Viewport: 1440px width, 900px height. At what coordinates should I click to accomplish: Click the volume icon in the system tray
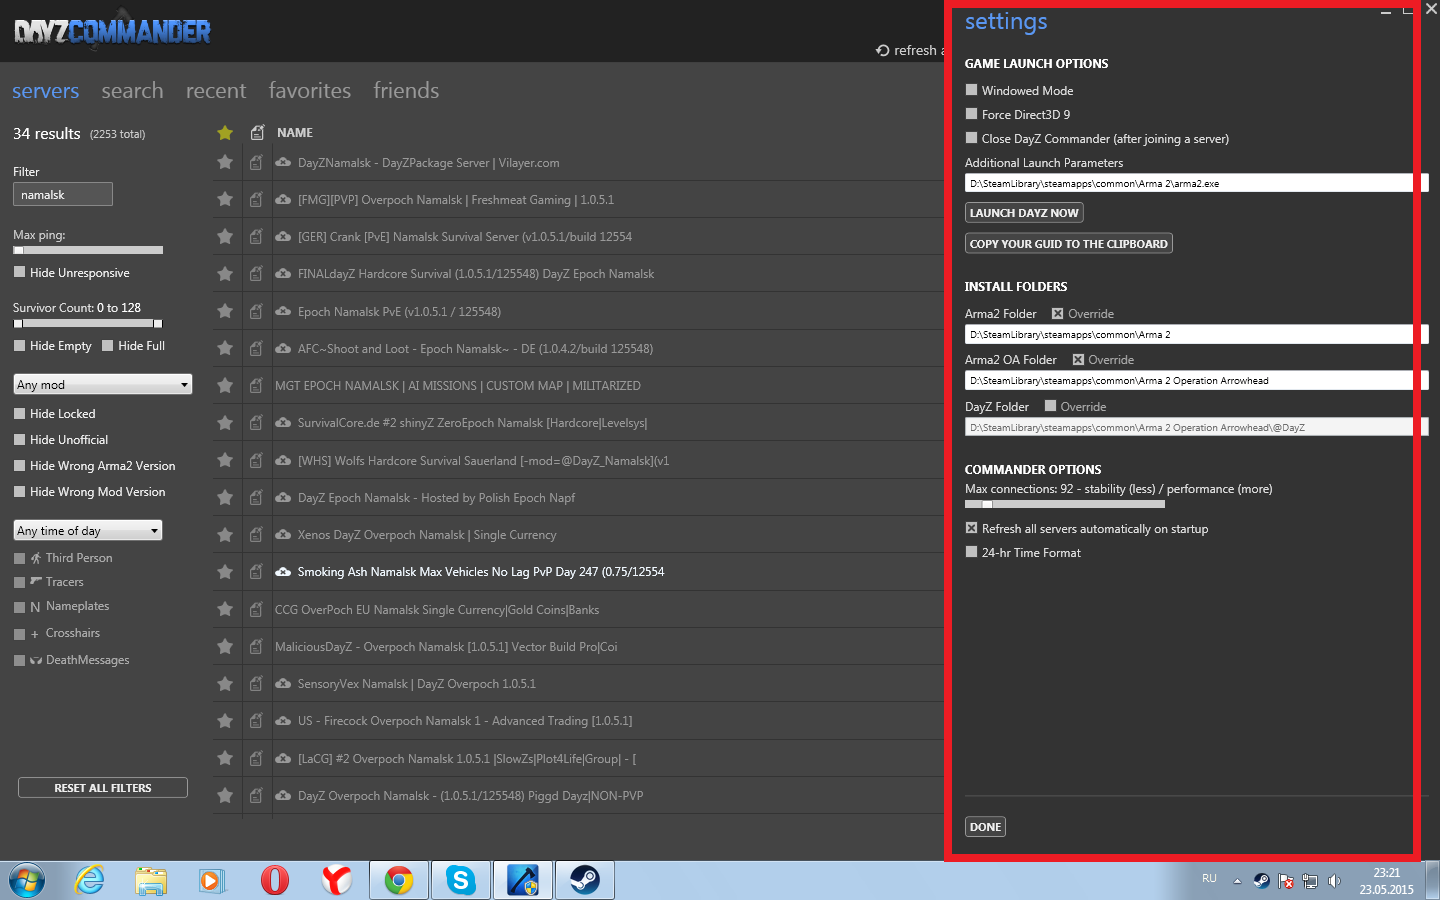(x=1334, y=881)
